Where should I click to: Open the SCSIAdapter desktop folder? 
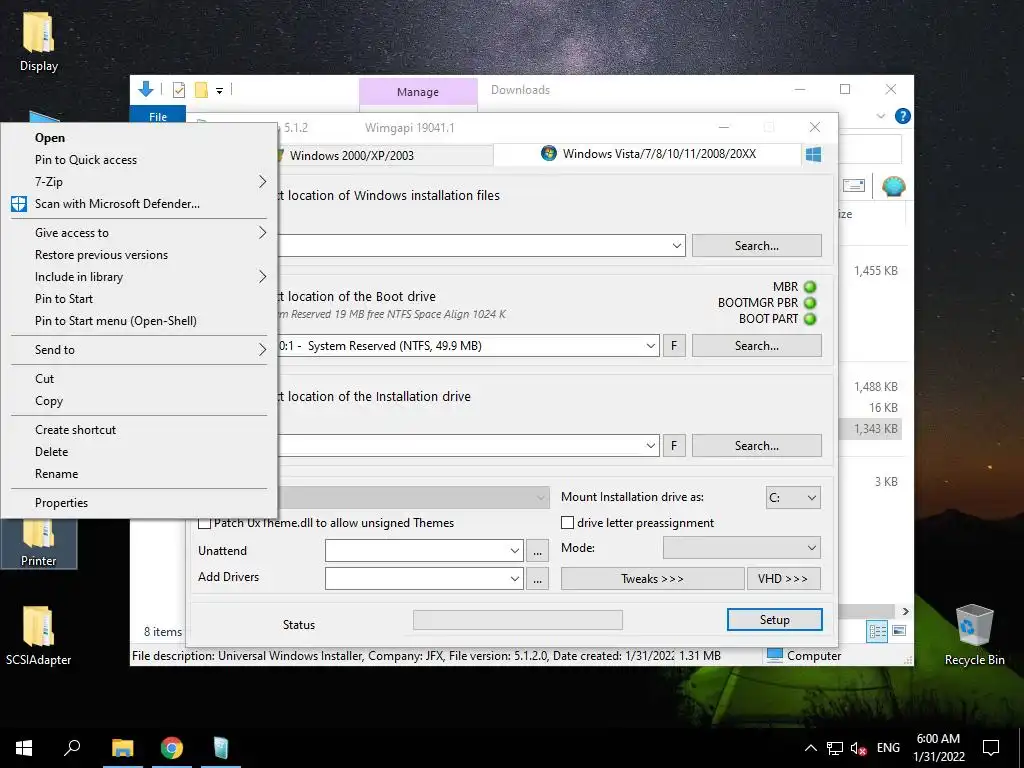click(x=38, y=636)
